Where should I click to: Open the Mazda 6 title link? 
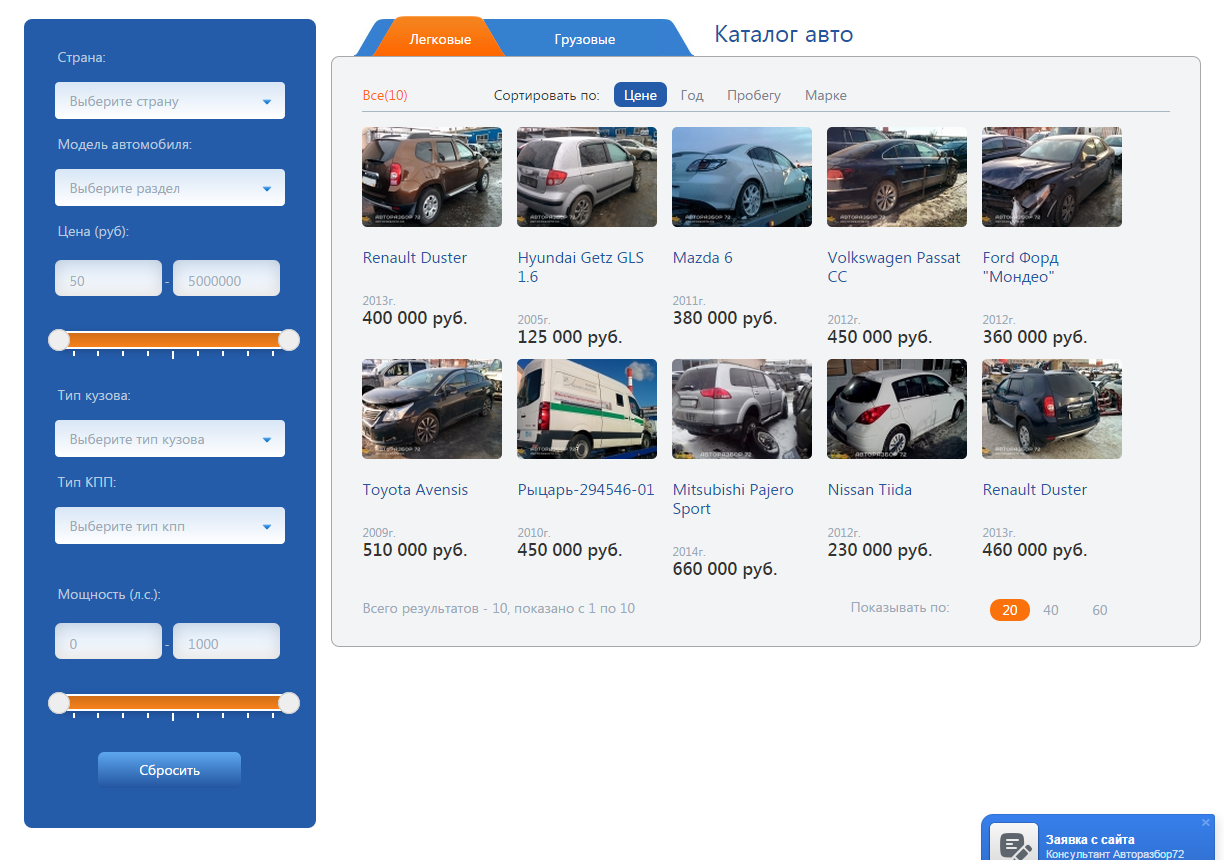pos(703,257)
